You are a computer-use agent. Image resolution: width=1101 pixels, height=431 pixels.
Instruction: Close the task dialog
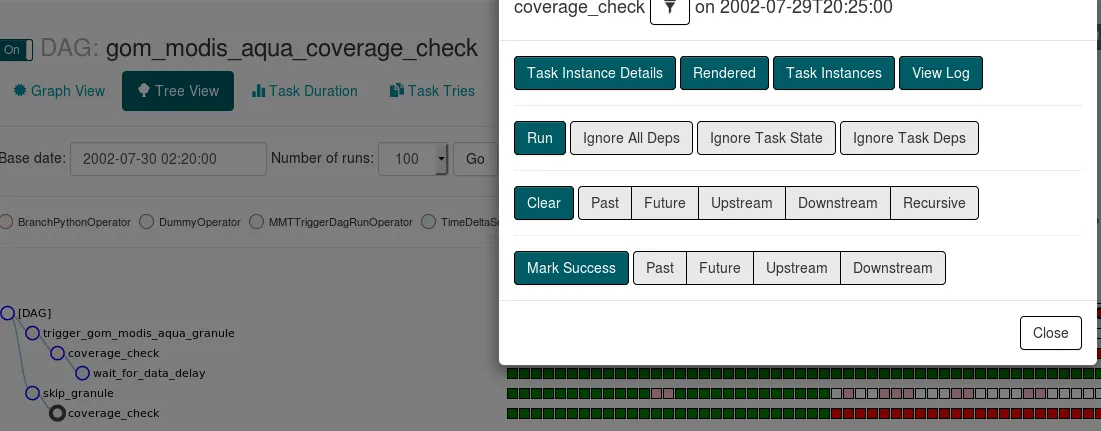point(1050,333)
